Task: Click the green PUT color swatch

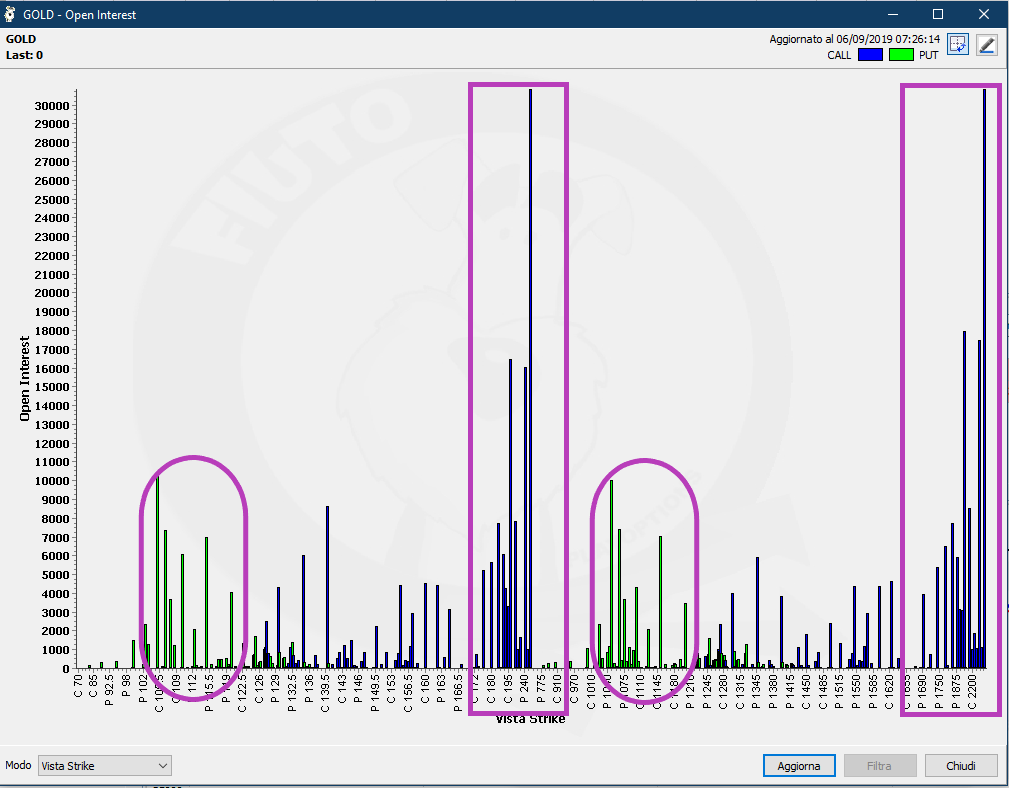Action: point(901,55)
